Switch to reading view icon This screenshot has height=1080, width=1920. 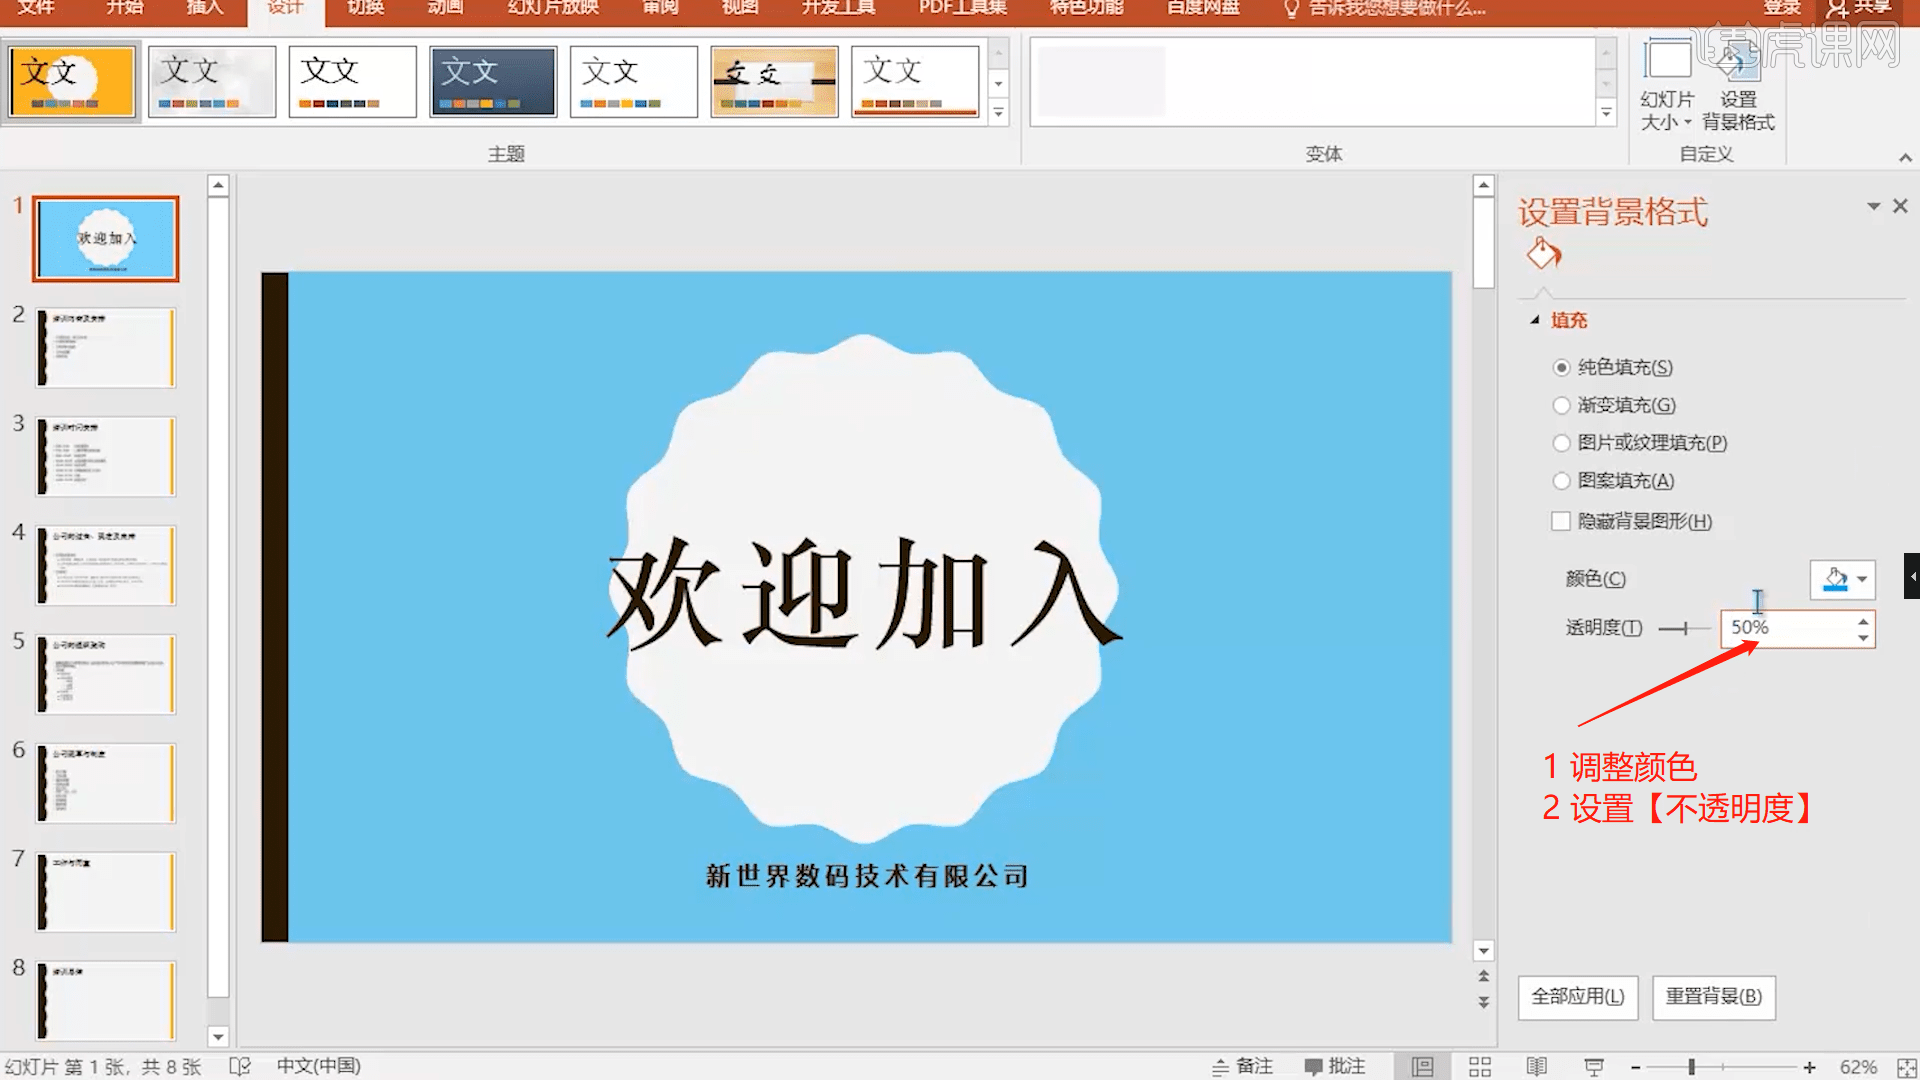point(1537,1067)
